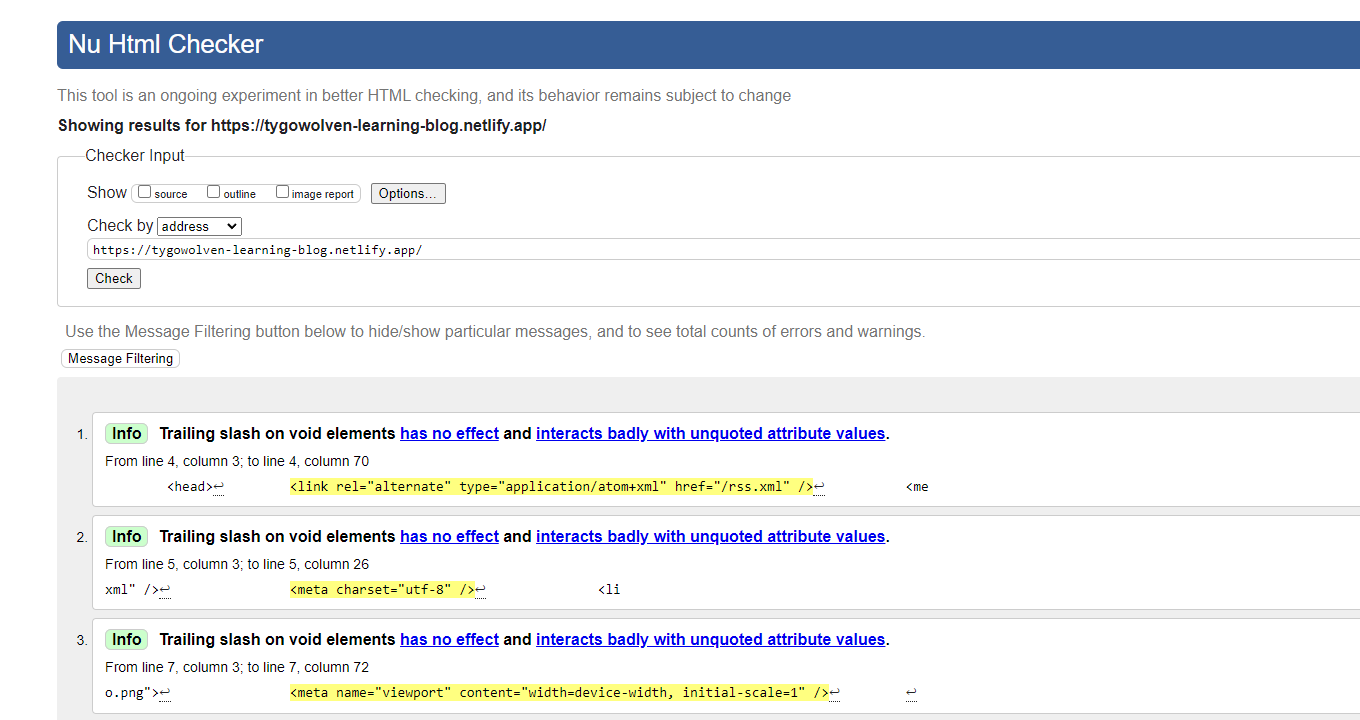The width and height of the screenshot is (1360, 720).
Task: Open 'interacts badly with unquoted attribute values' link in message 3
Action: point(710,639)
